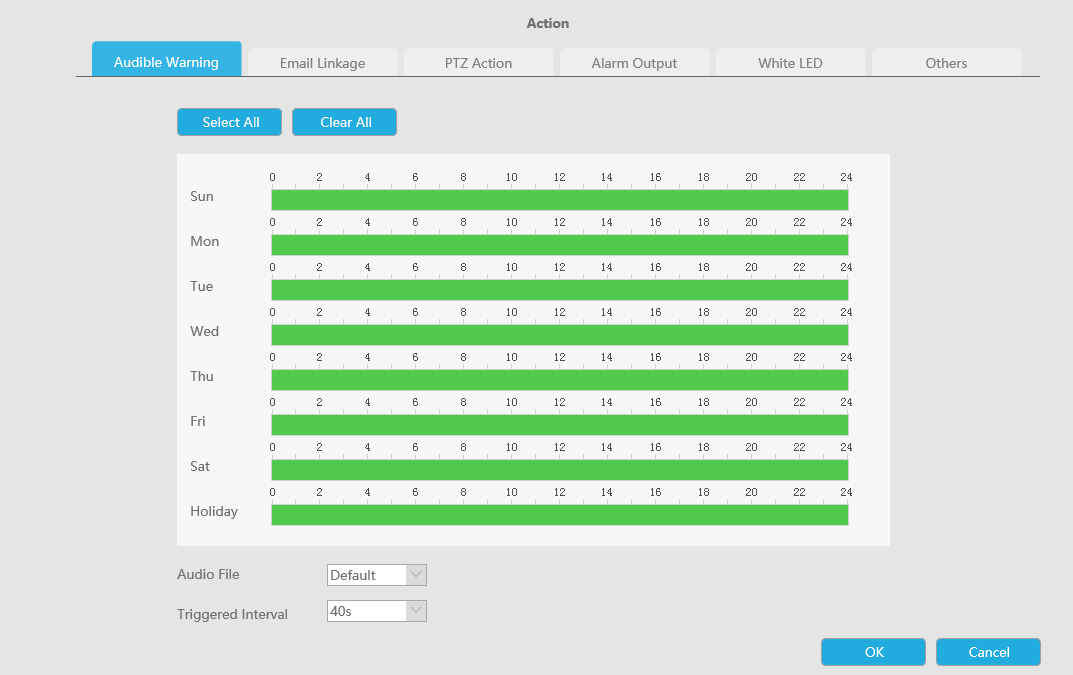Click the Action dialog title
The height and width of the screenshot is (675, 1073).
pos(547,23)
